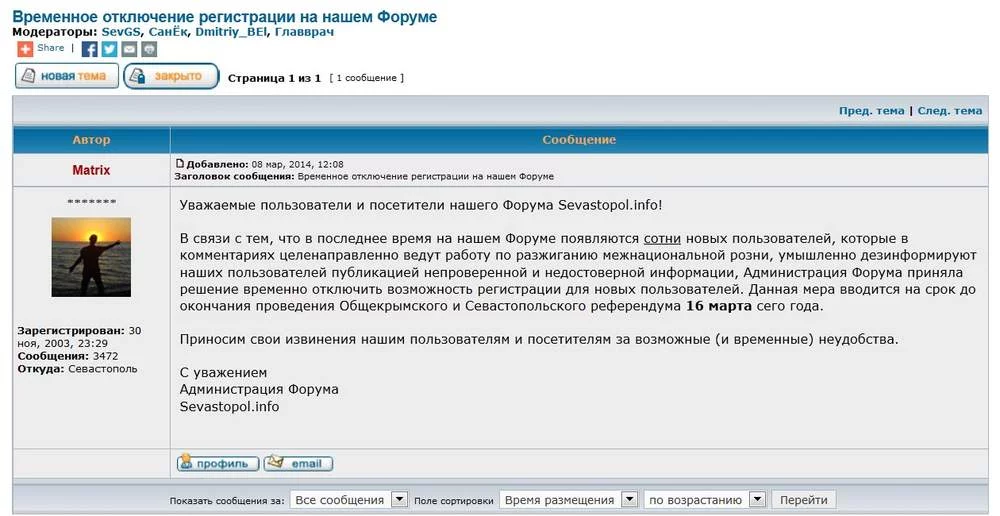The image size is (1000, 516).
Task: Click Откуда: Севастополь text
Action: pos(77,369)
